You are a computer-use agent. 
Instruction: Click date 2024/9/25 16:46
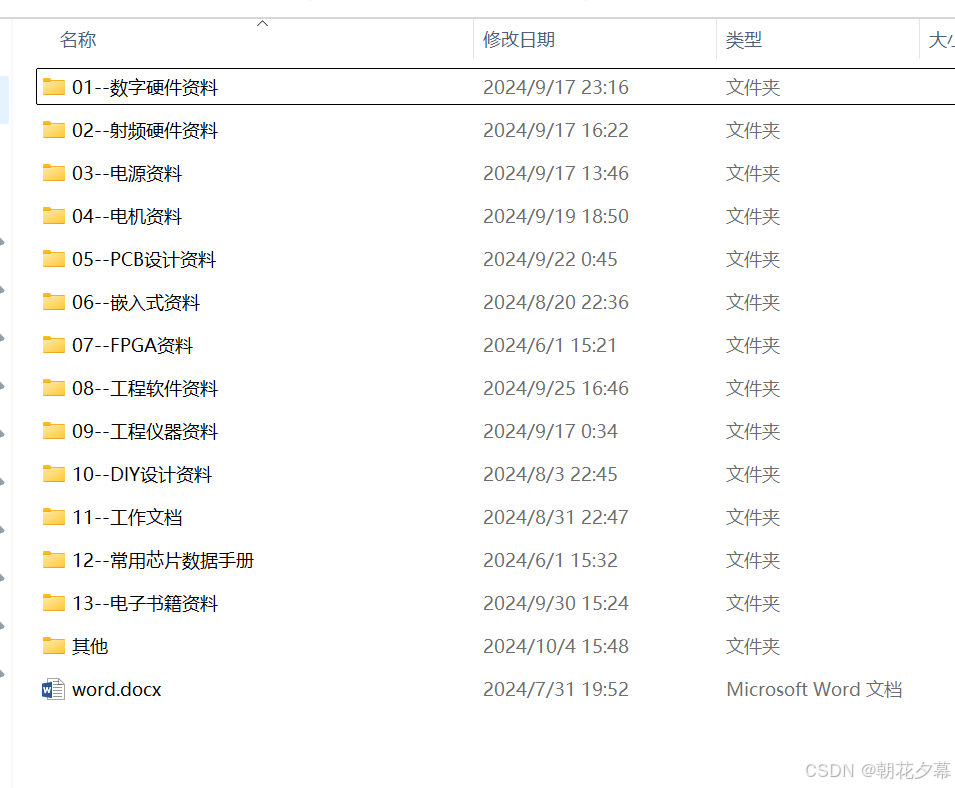(555, 388)
